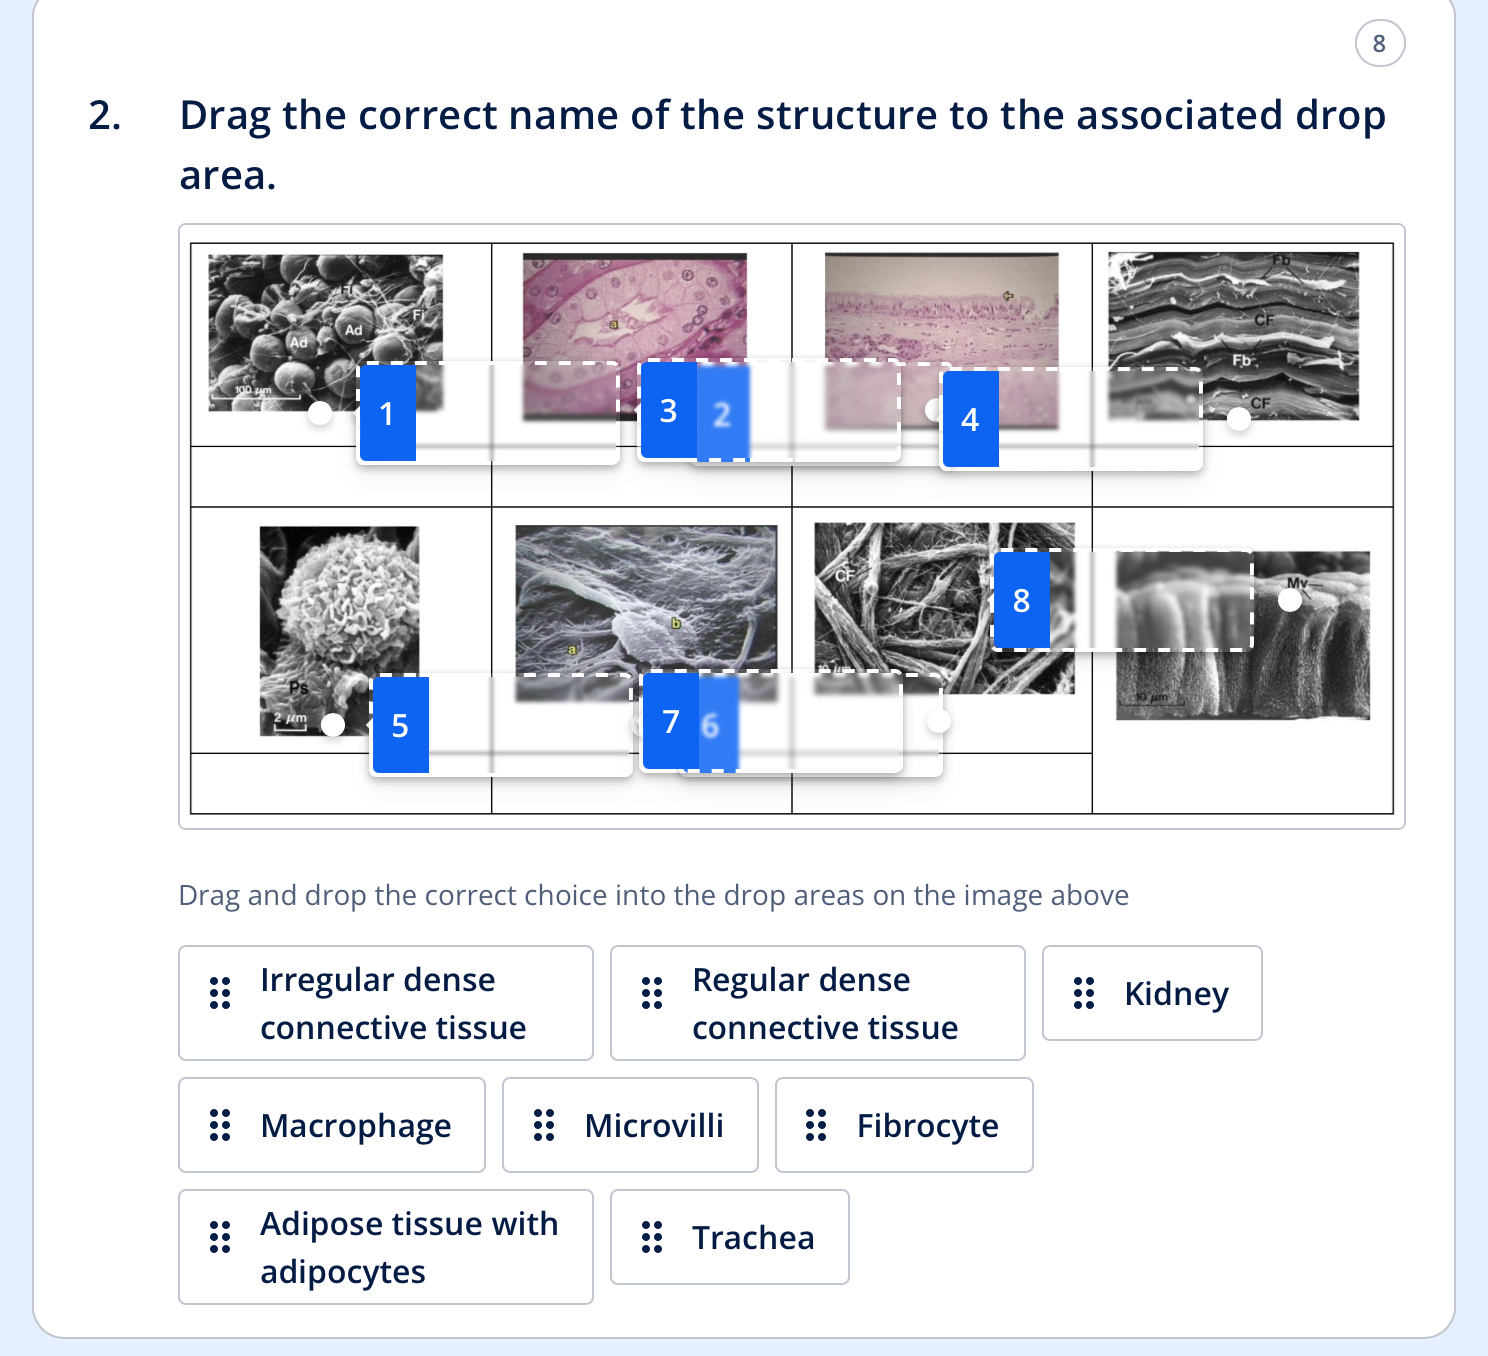Click the grip icon on Adipose tissue with adipocytes
The image size is (1488, 1356).
click(220, 1247)
